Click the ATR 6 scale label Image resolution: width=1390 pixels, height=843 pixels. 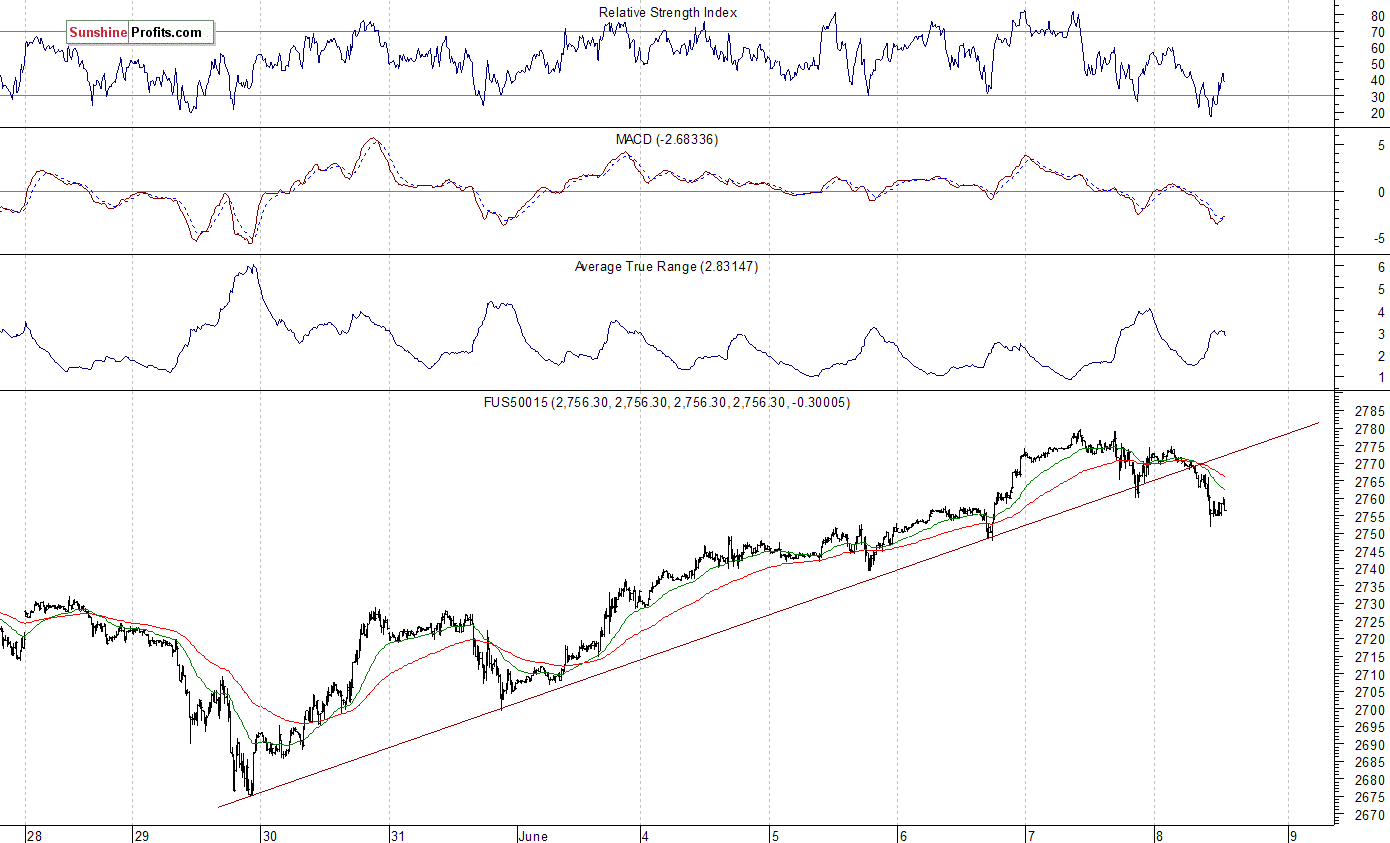1381,267
